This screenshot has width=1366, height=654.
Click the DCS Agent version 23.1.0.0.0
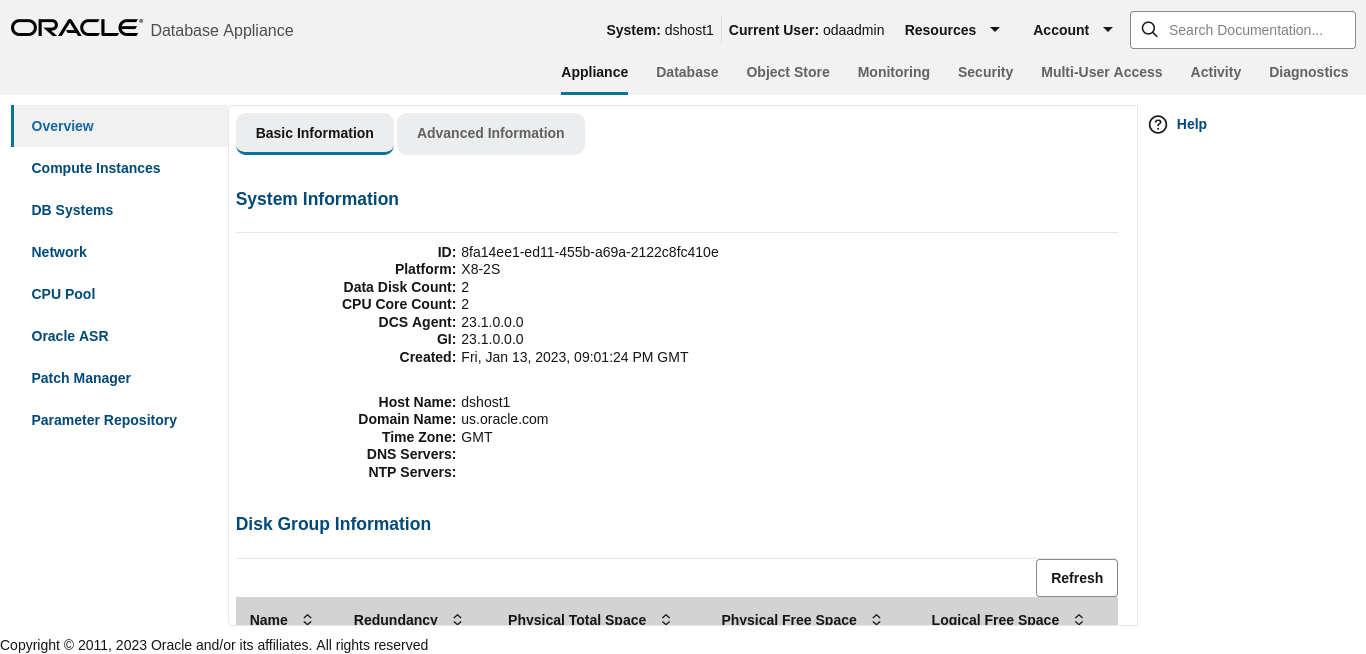click(x=492, y=322)
